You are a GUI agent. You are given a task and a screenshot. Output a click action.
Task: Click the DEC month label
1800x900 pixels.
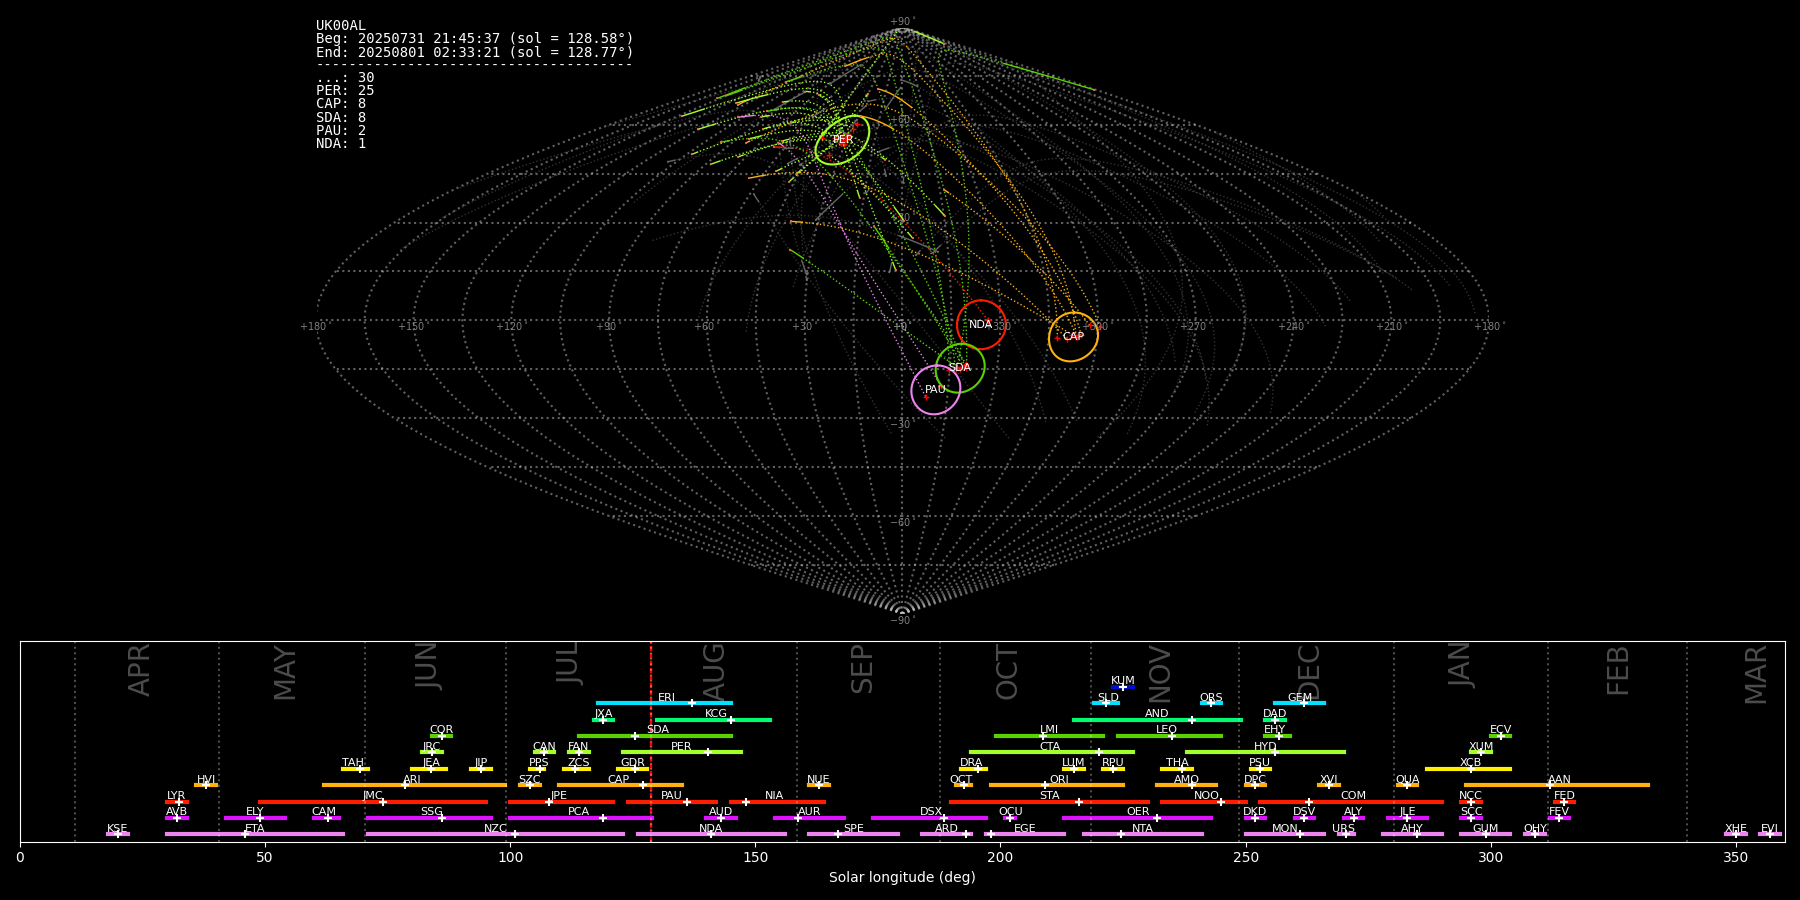(1309, 672)
